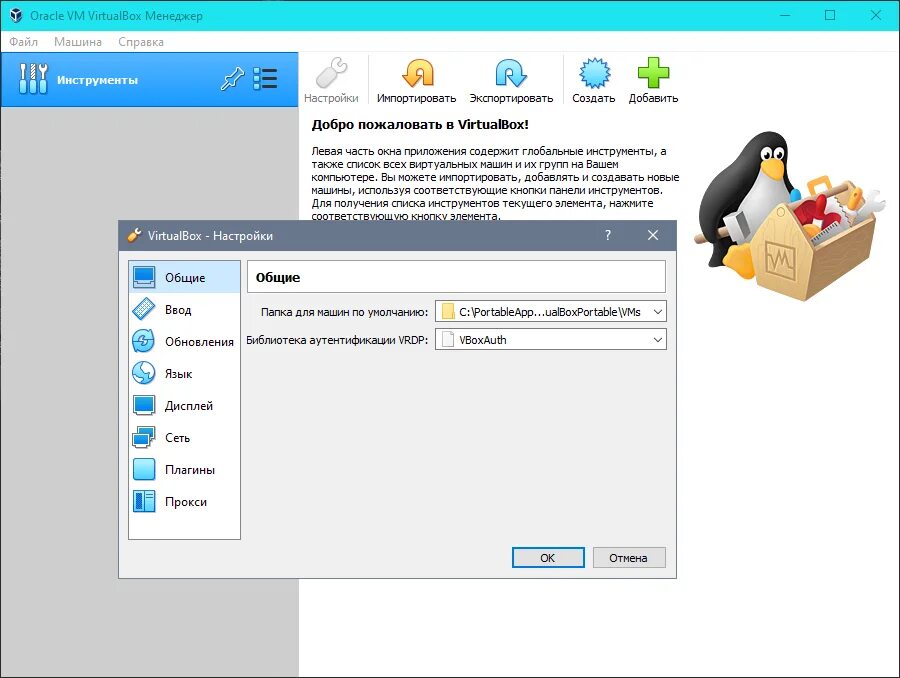Close the VirtualBox Manager main window
The width and height of the screenshot is (900, 678).
875,16
